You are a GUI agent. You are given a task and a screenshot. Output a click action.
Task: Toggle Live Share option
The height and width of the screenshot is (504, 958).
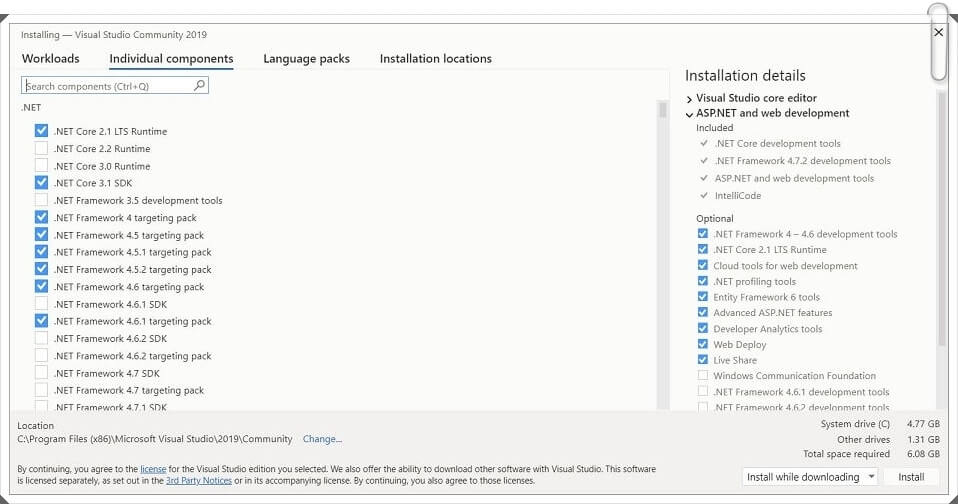[703, 360]
